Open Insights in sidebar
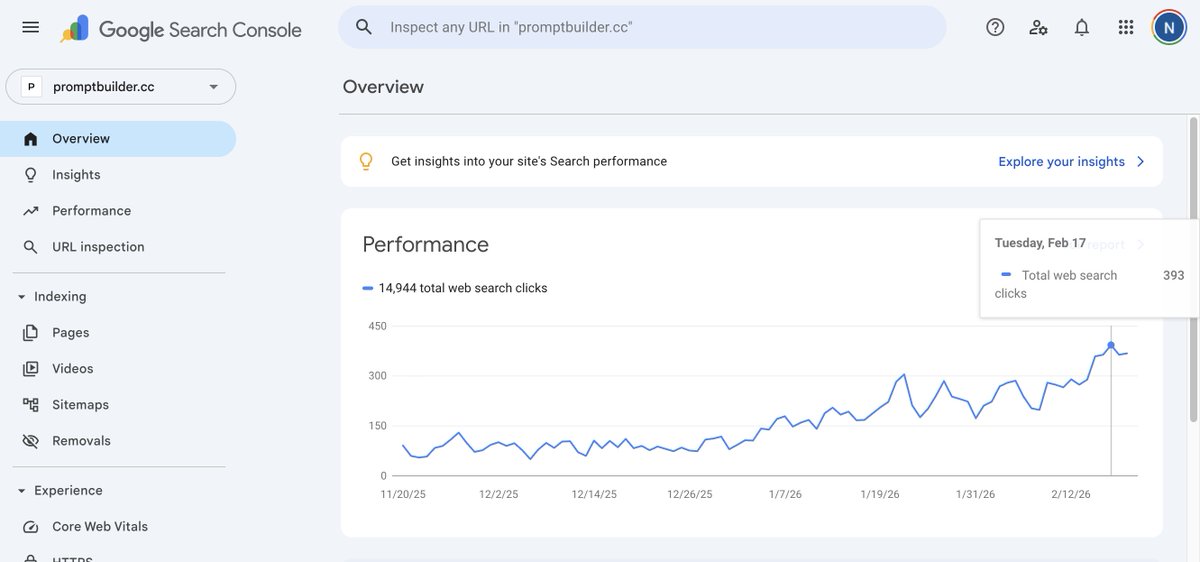The width and height of the screenshot is (1200, 562). click(x=118, y=175)
